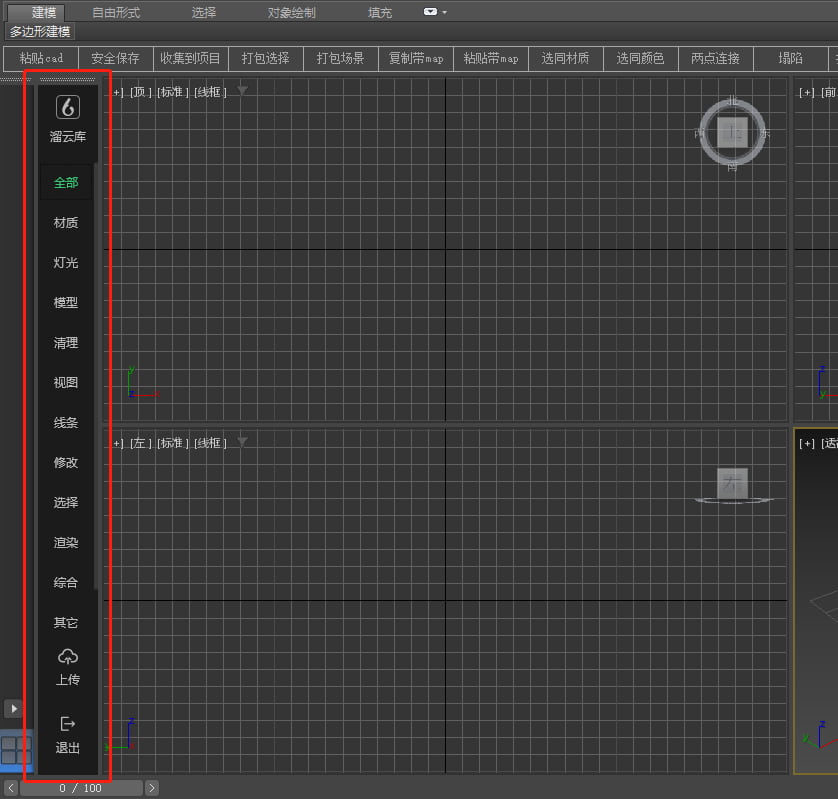Viewport: 838px width, 799px height.
Task: Step timeline forward with right arrow
Action: [x=152, y=788]
